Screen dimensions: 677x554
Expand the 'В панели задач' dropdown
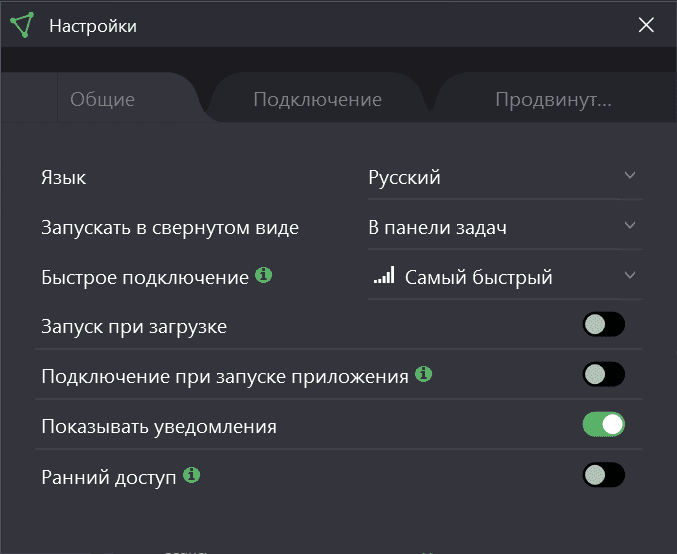(x=503, y=227)
